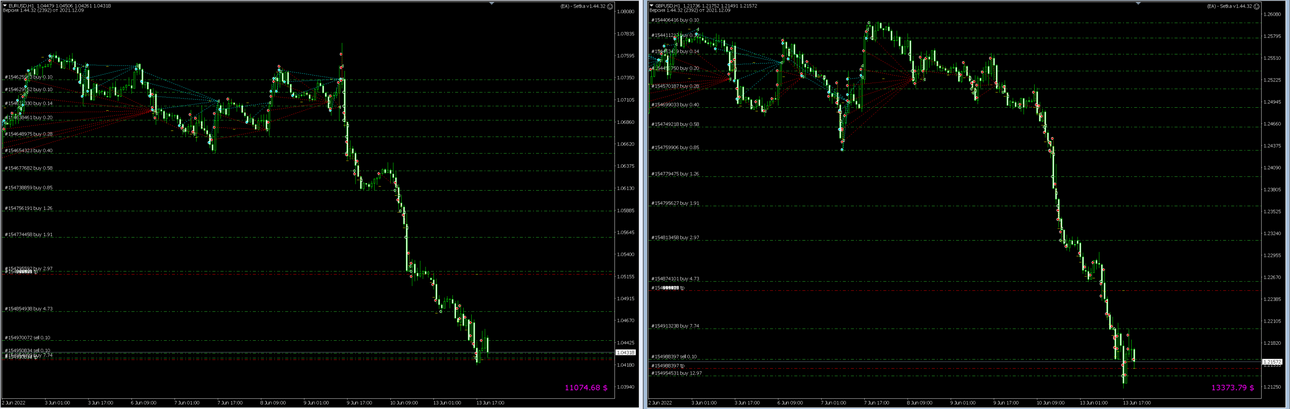
Task: Select EURUSD order #154648975 buy 0.28
Action: tap(28, 133)
